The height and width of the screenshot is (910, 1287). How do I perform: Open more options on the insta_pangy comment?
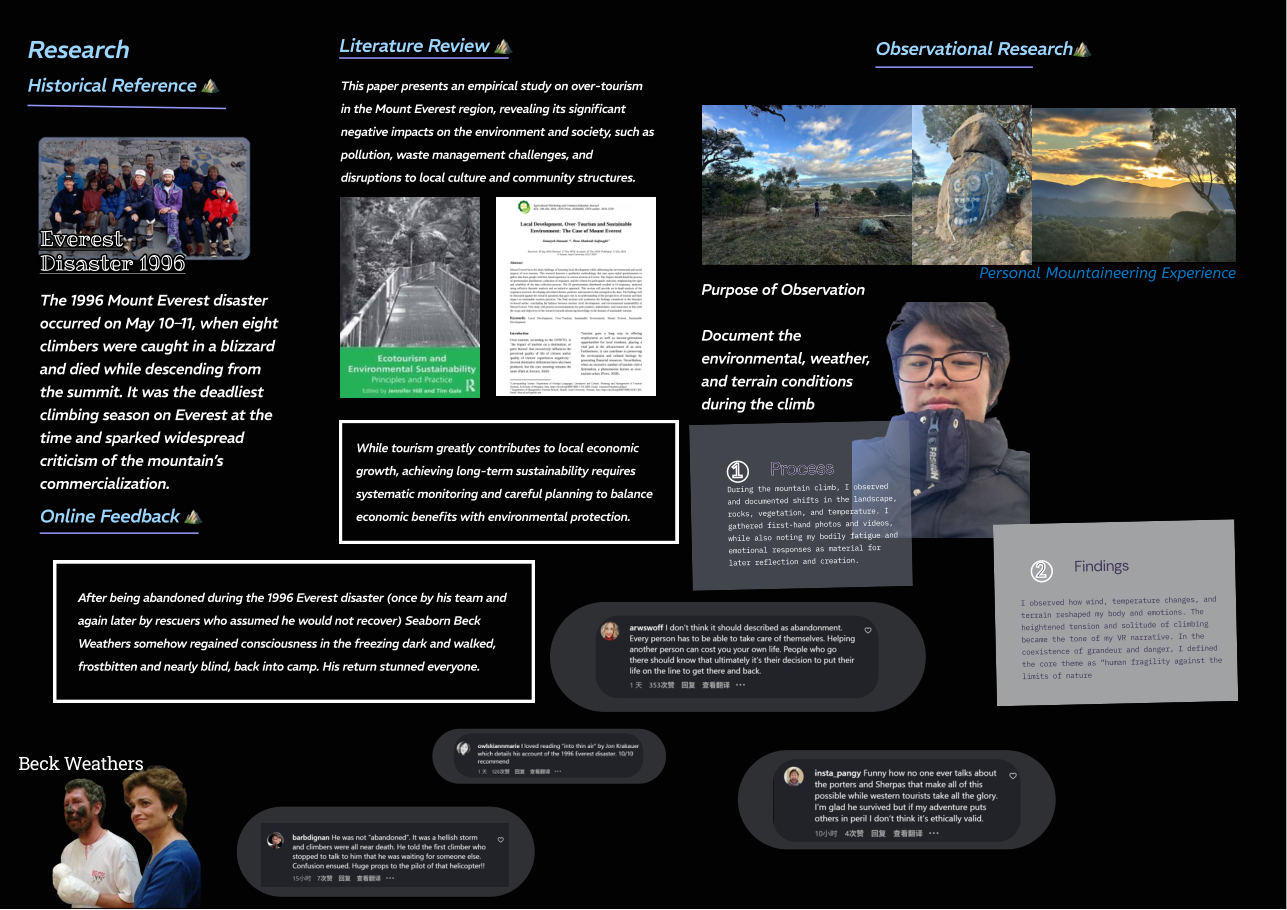932,833
